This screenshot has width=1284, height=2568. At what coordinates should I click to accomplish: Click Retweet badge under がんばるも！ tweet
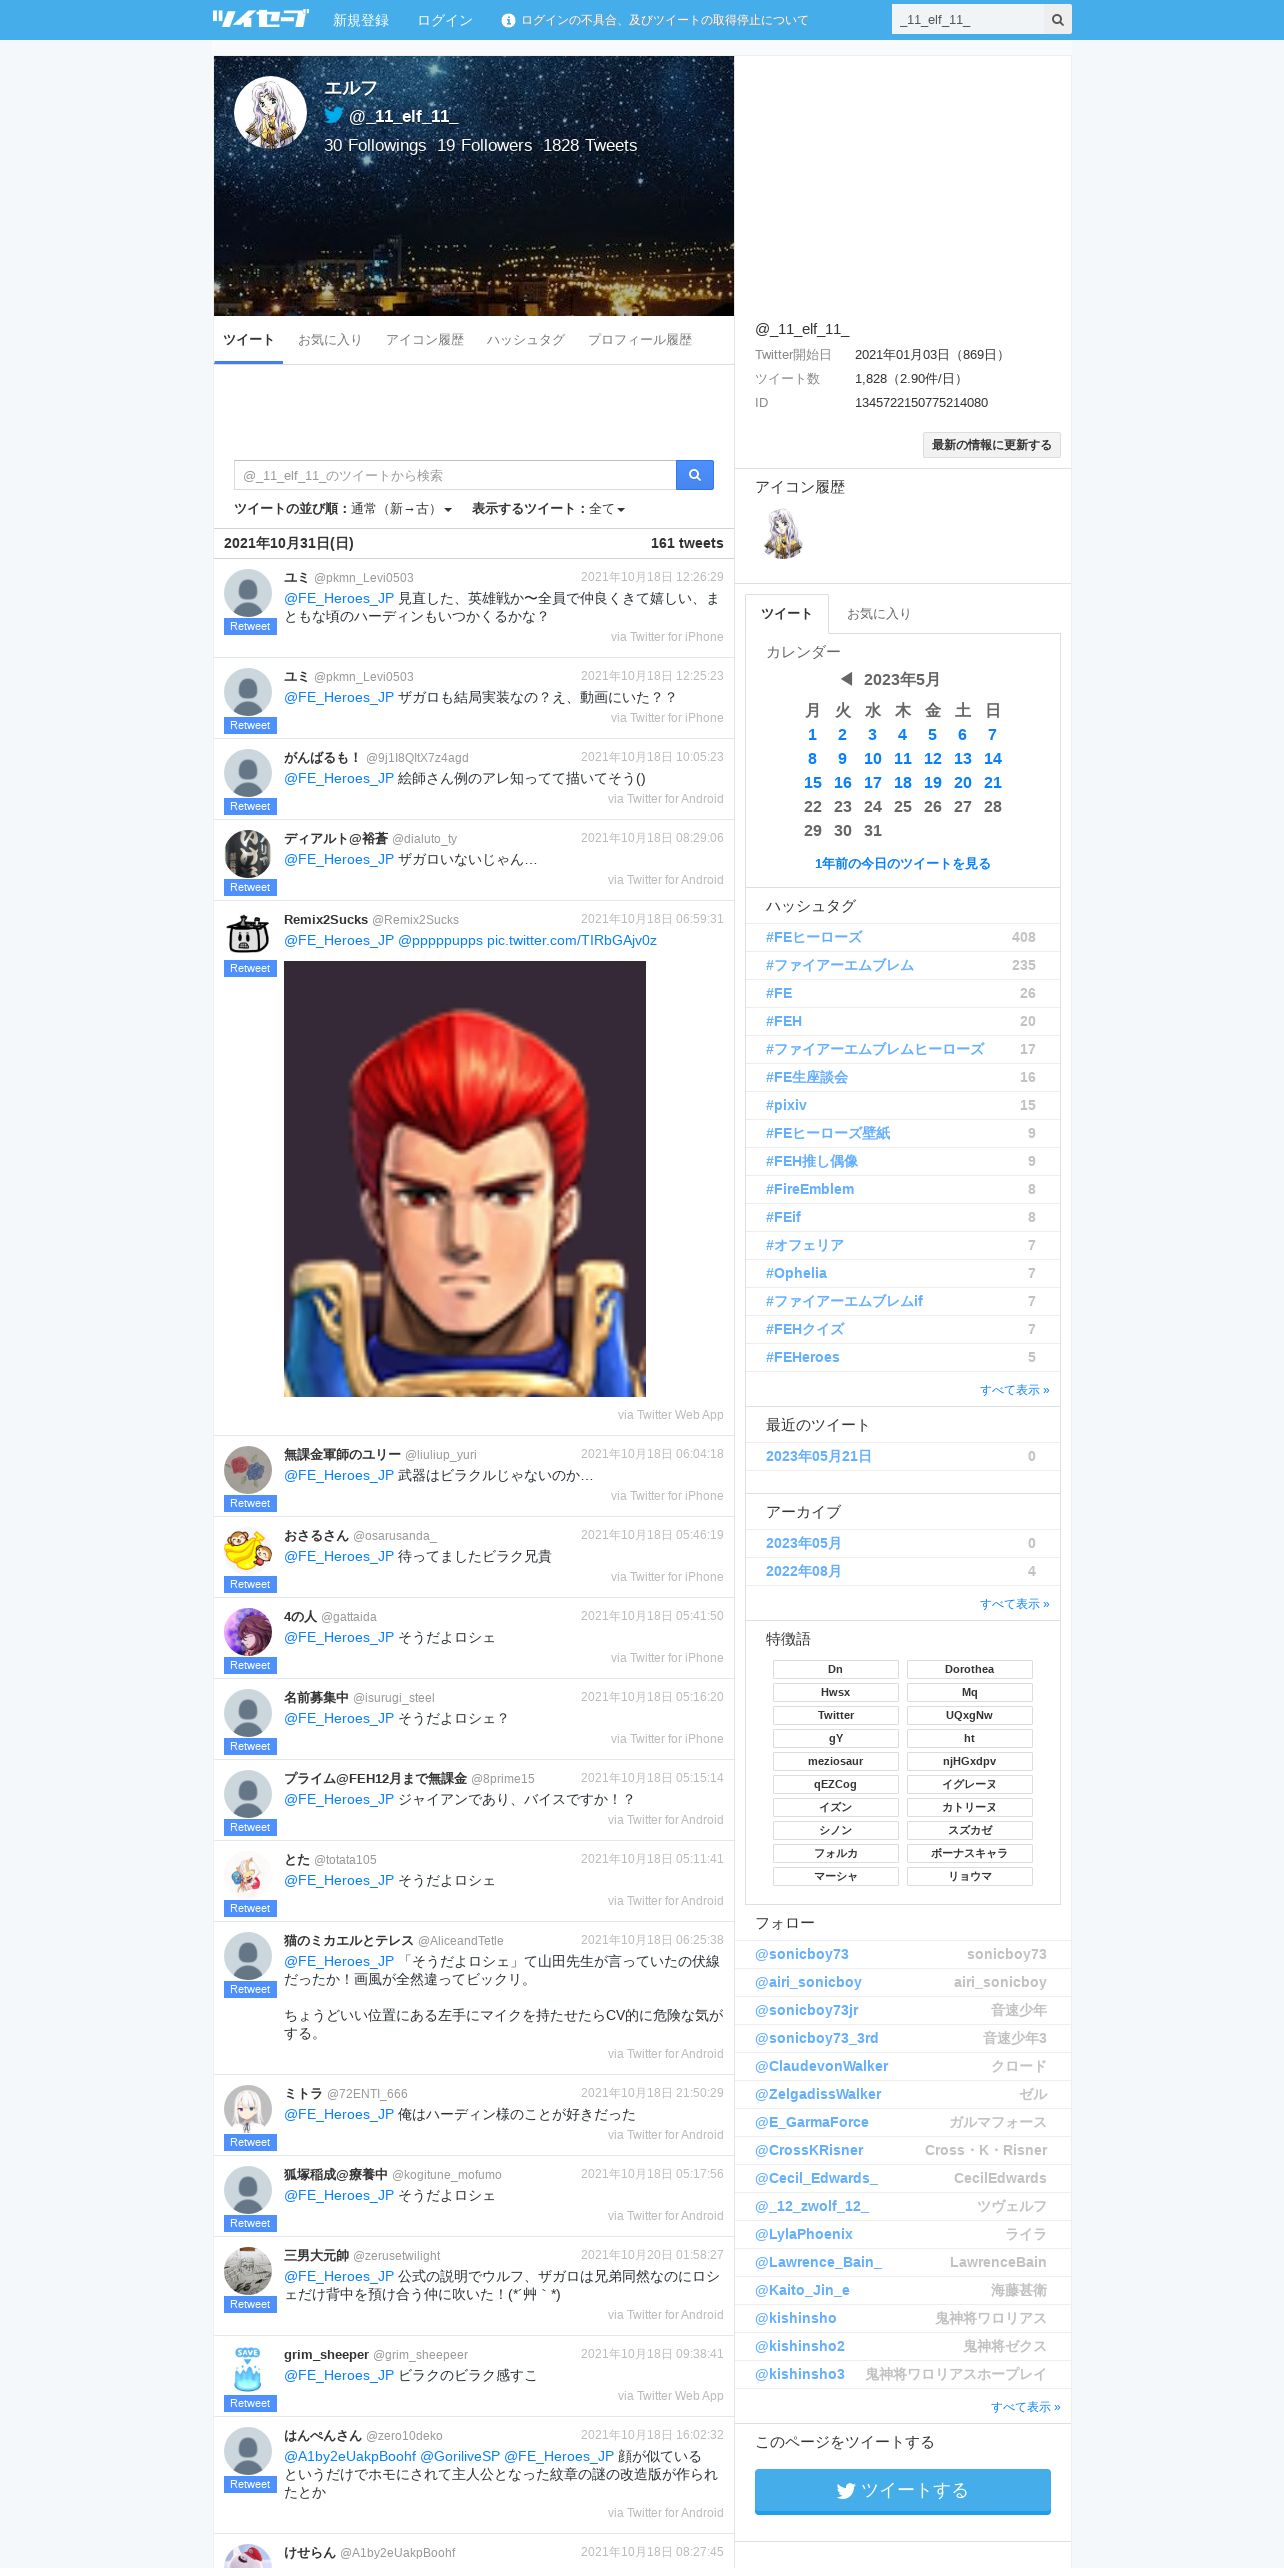[250, 807]
